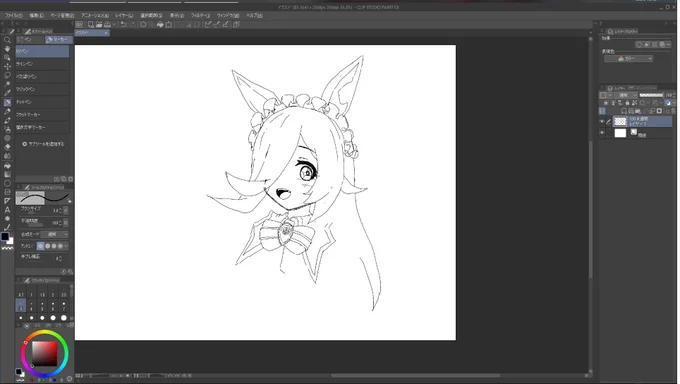This screenshot has width=680, height=384.
Task: Select the Pencil tool
Action: (7, 112)
